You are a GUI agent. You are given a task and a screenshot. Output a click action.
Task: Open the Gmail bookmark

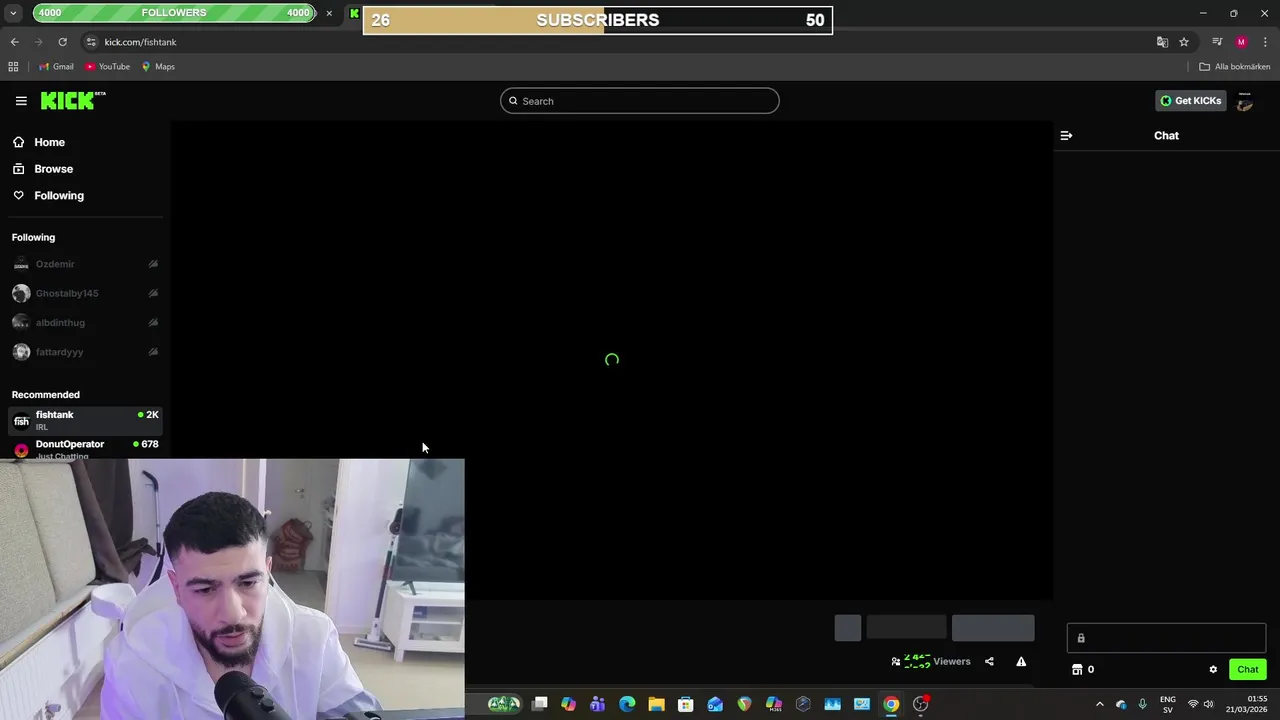click(x=56, y=67)
